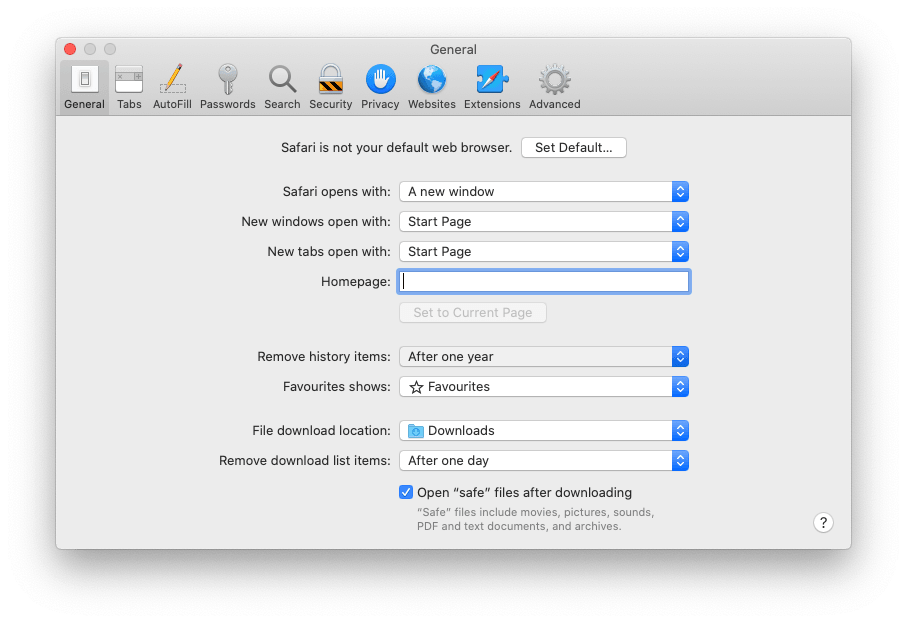The width and height of the screenshot is (907, 623).
Task: Open Security padlock preferences
Action: pos(330,87)
